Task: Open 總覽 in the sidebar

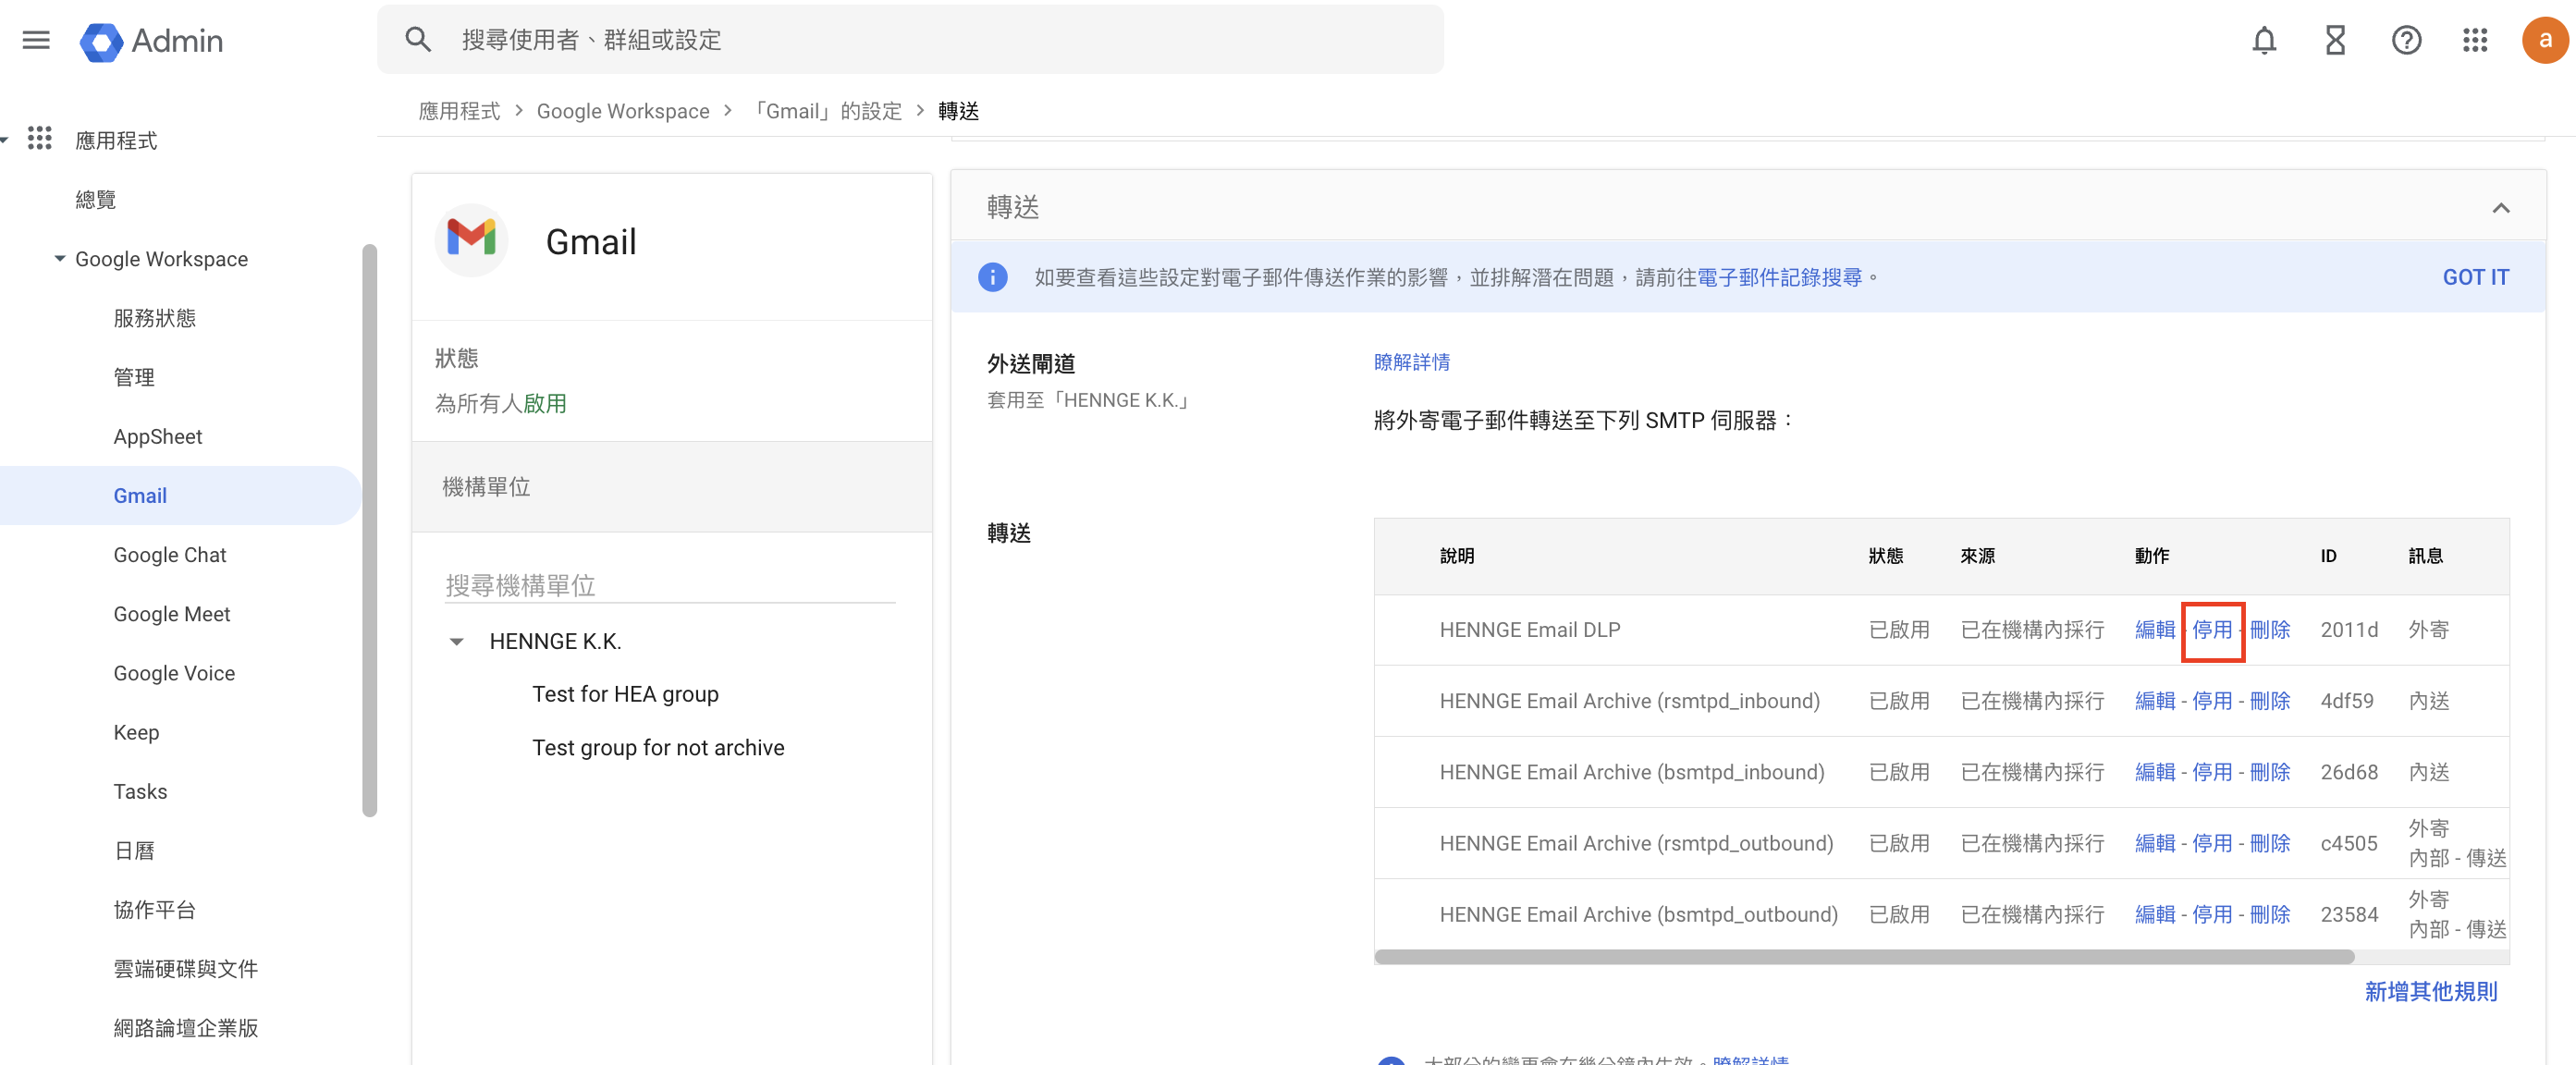Action: (x=96, y=200)
